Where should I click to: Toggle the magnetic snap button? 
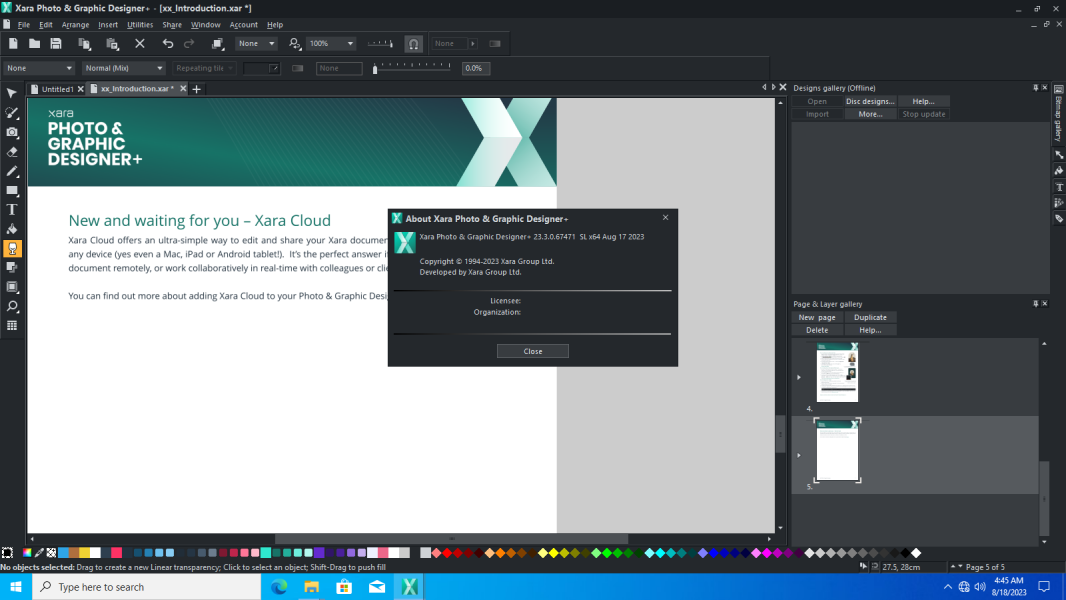(413, 43)
